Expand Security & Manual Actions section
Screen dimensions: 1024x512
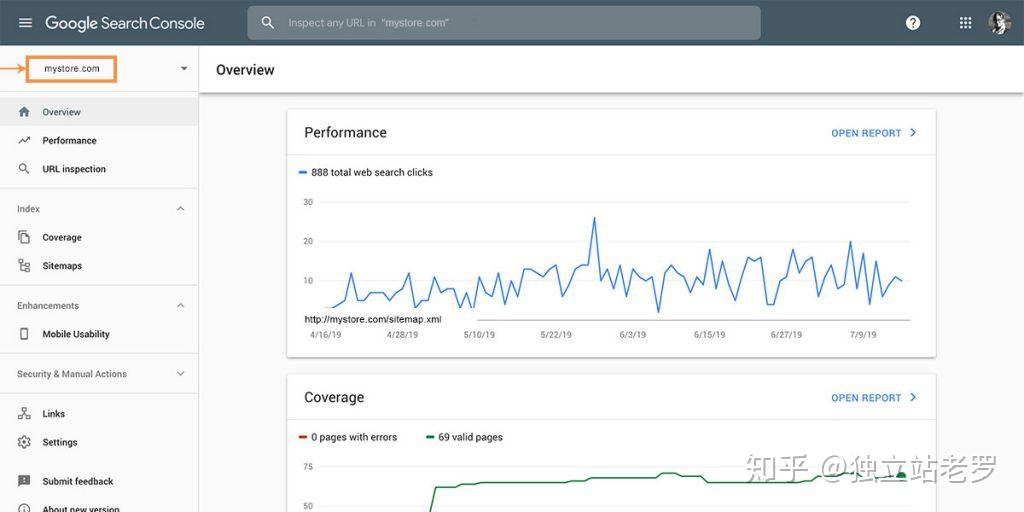coord(181,374)
